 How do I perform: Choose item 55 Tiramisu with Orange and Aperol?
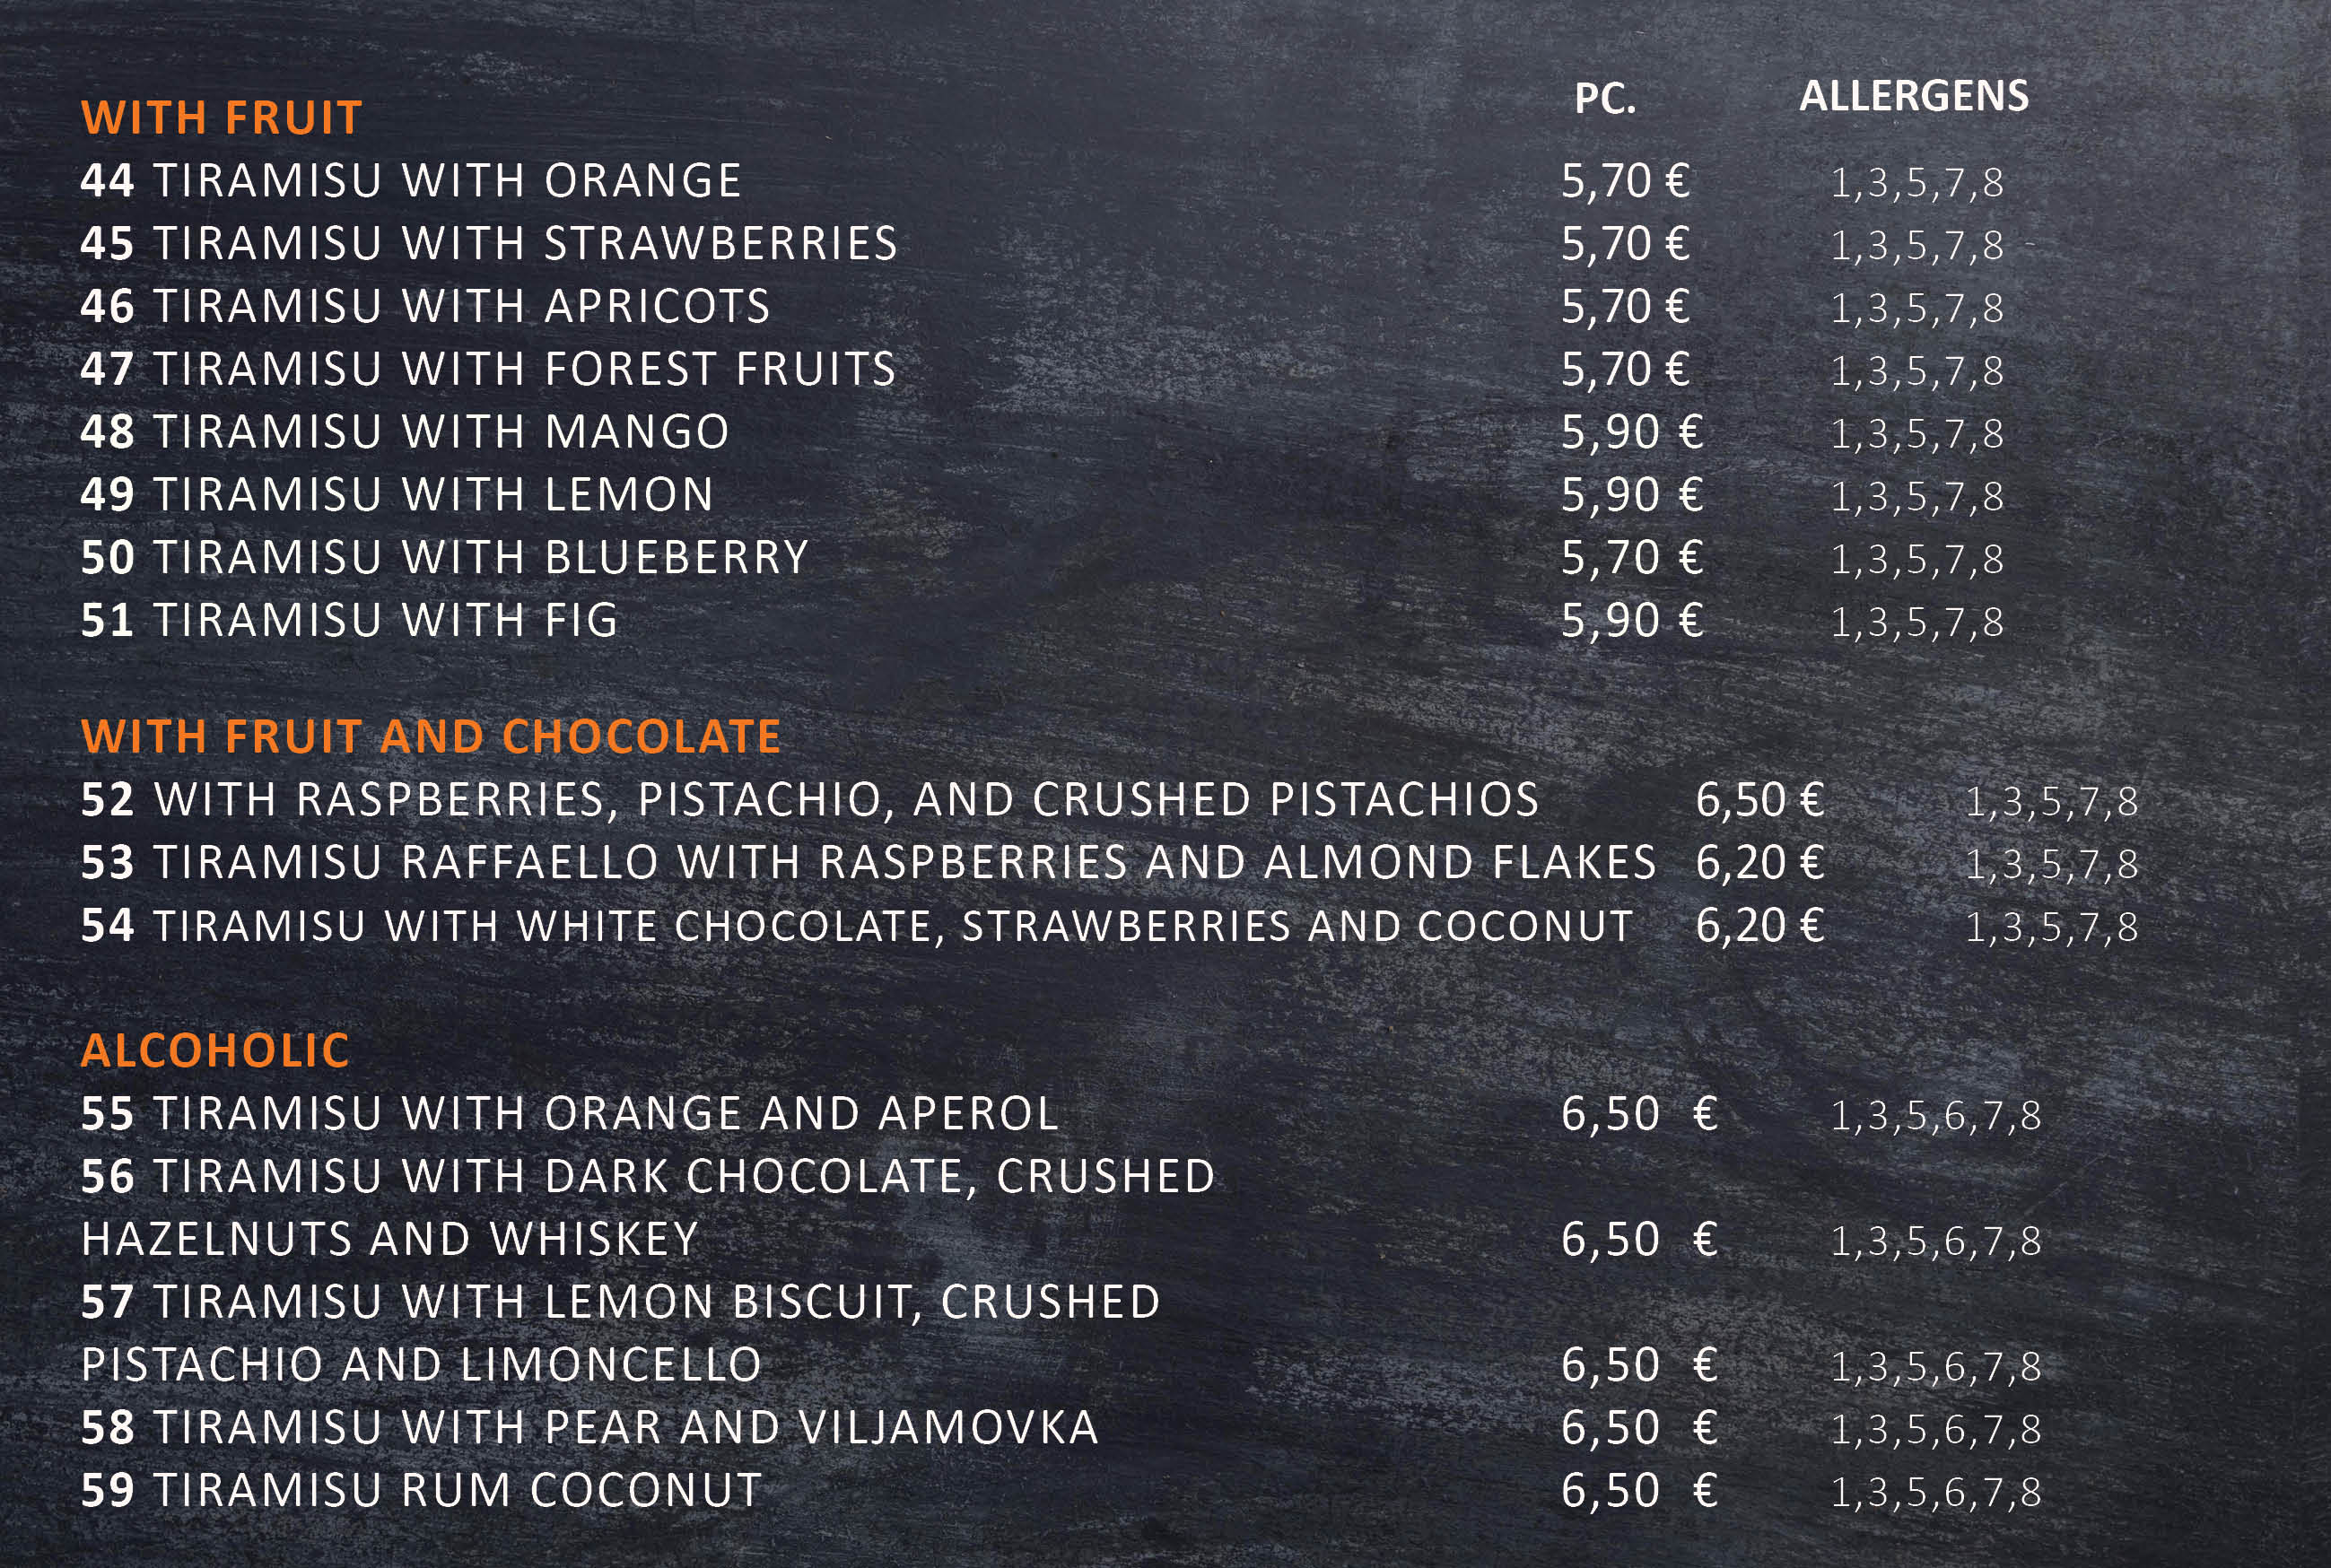pos(570,1114)
